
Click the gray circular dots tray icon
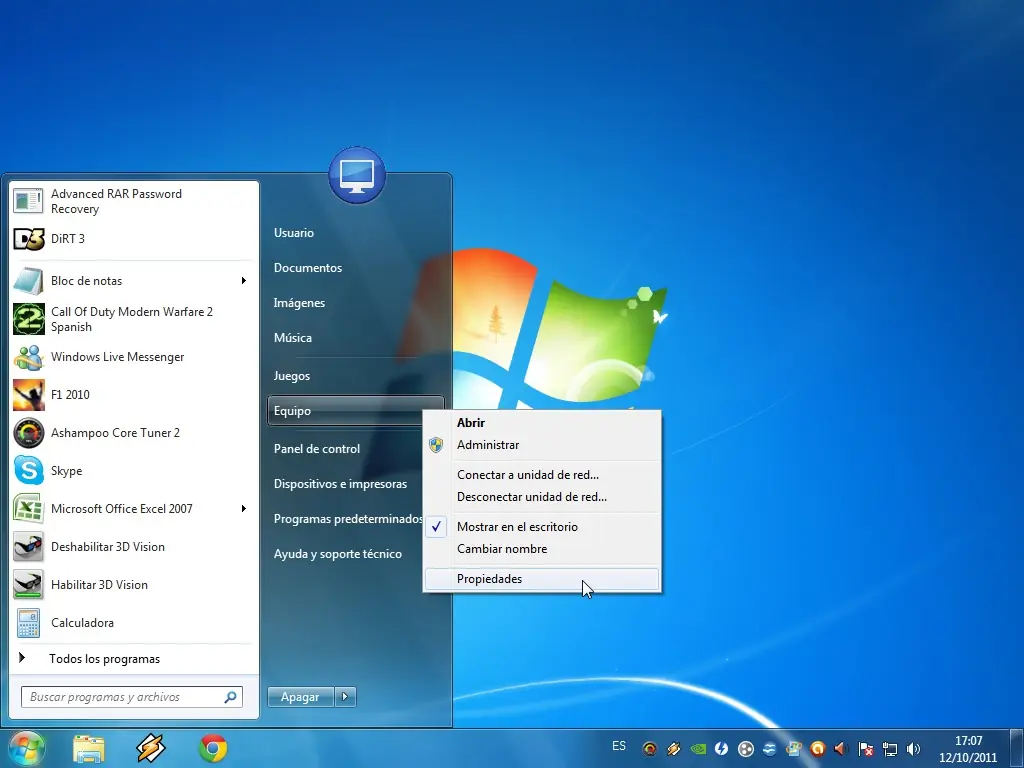tap(746, 749)
